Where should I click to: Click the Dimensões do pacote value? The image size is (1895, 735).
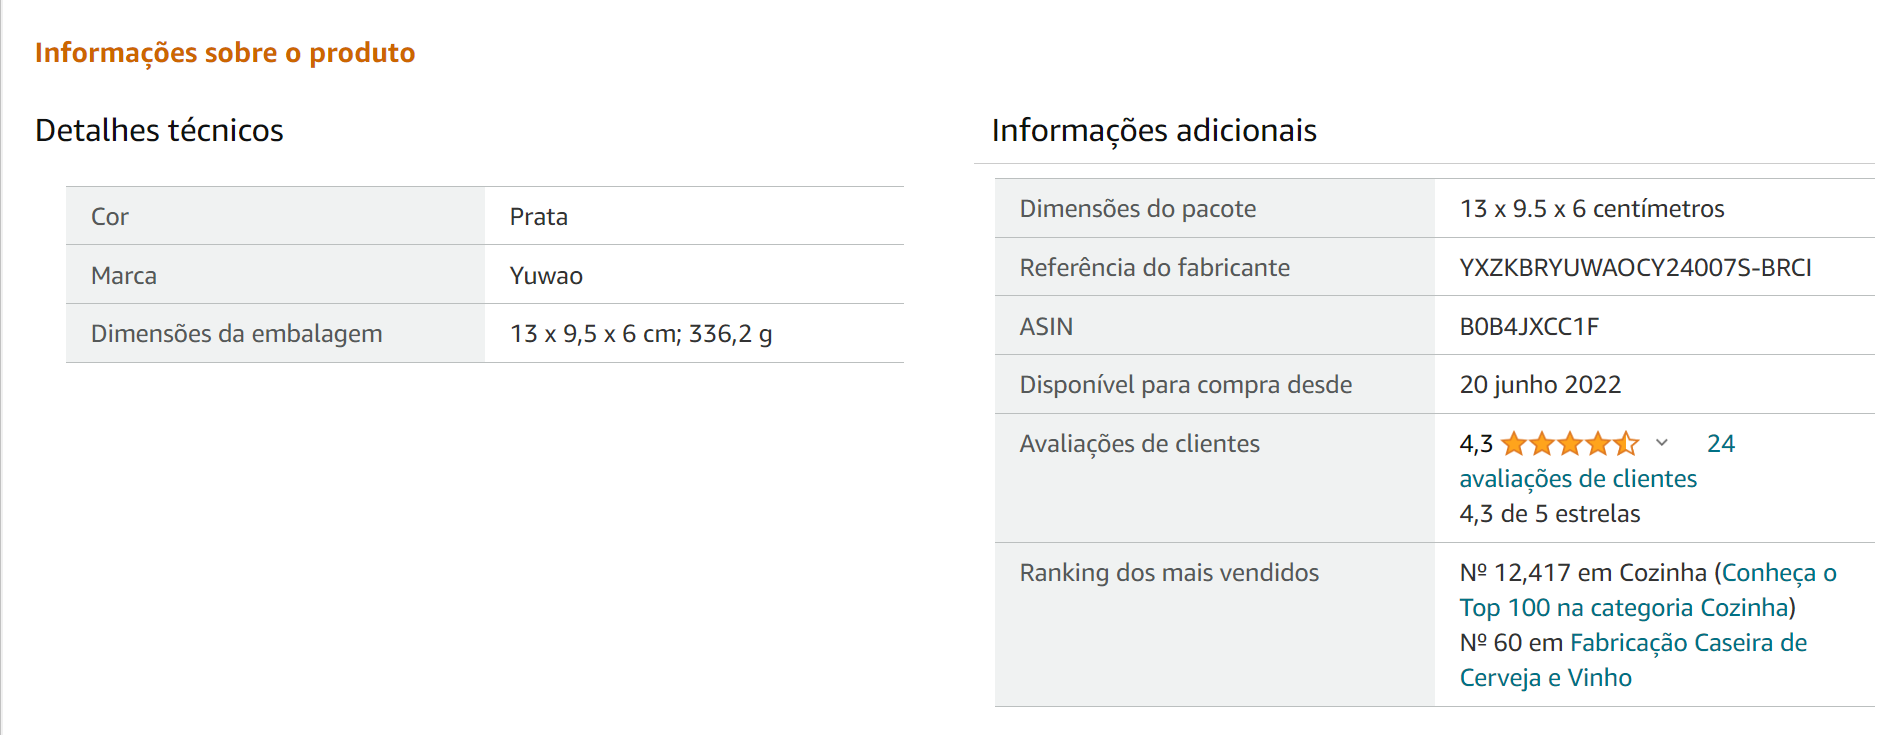[1592, 209]
